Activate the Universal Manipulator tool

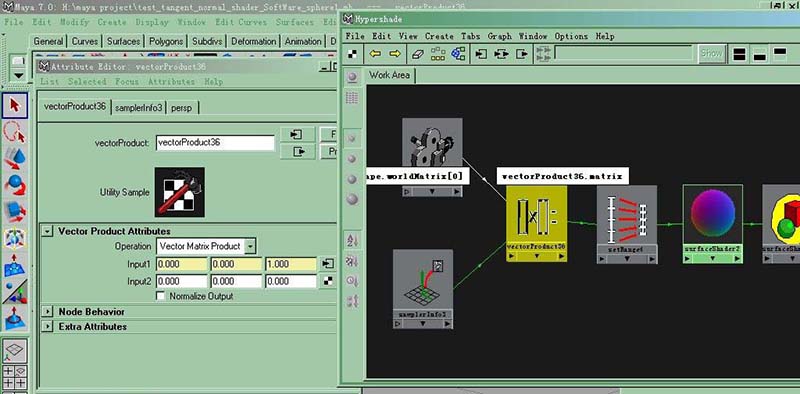[x=15, y=238]
